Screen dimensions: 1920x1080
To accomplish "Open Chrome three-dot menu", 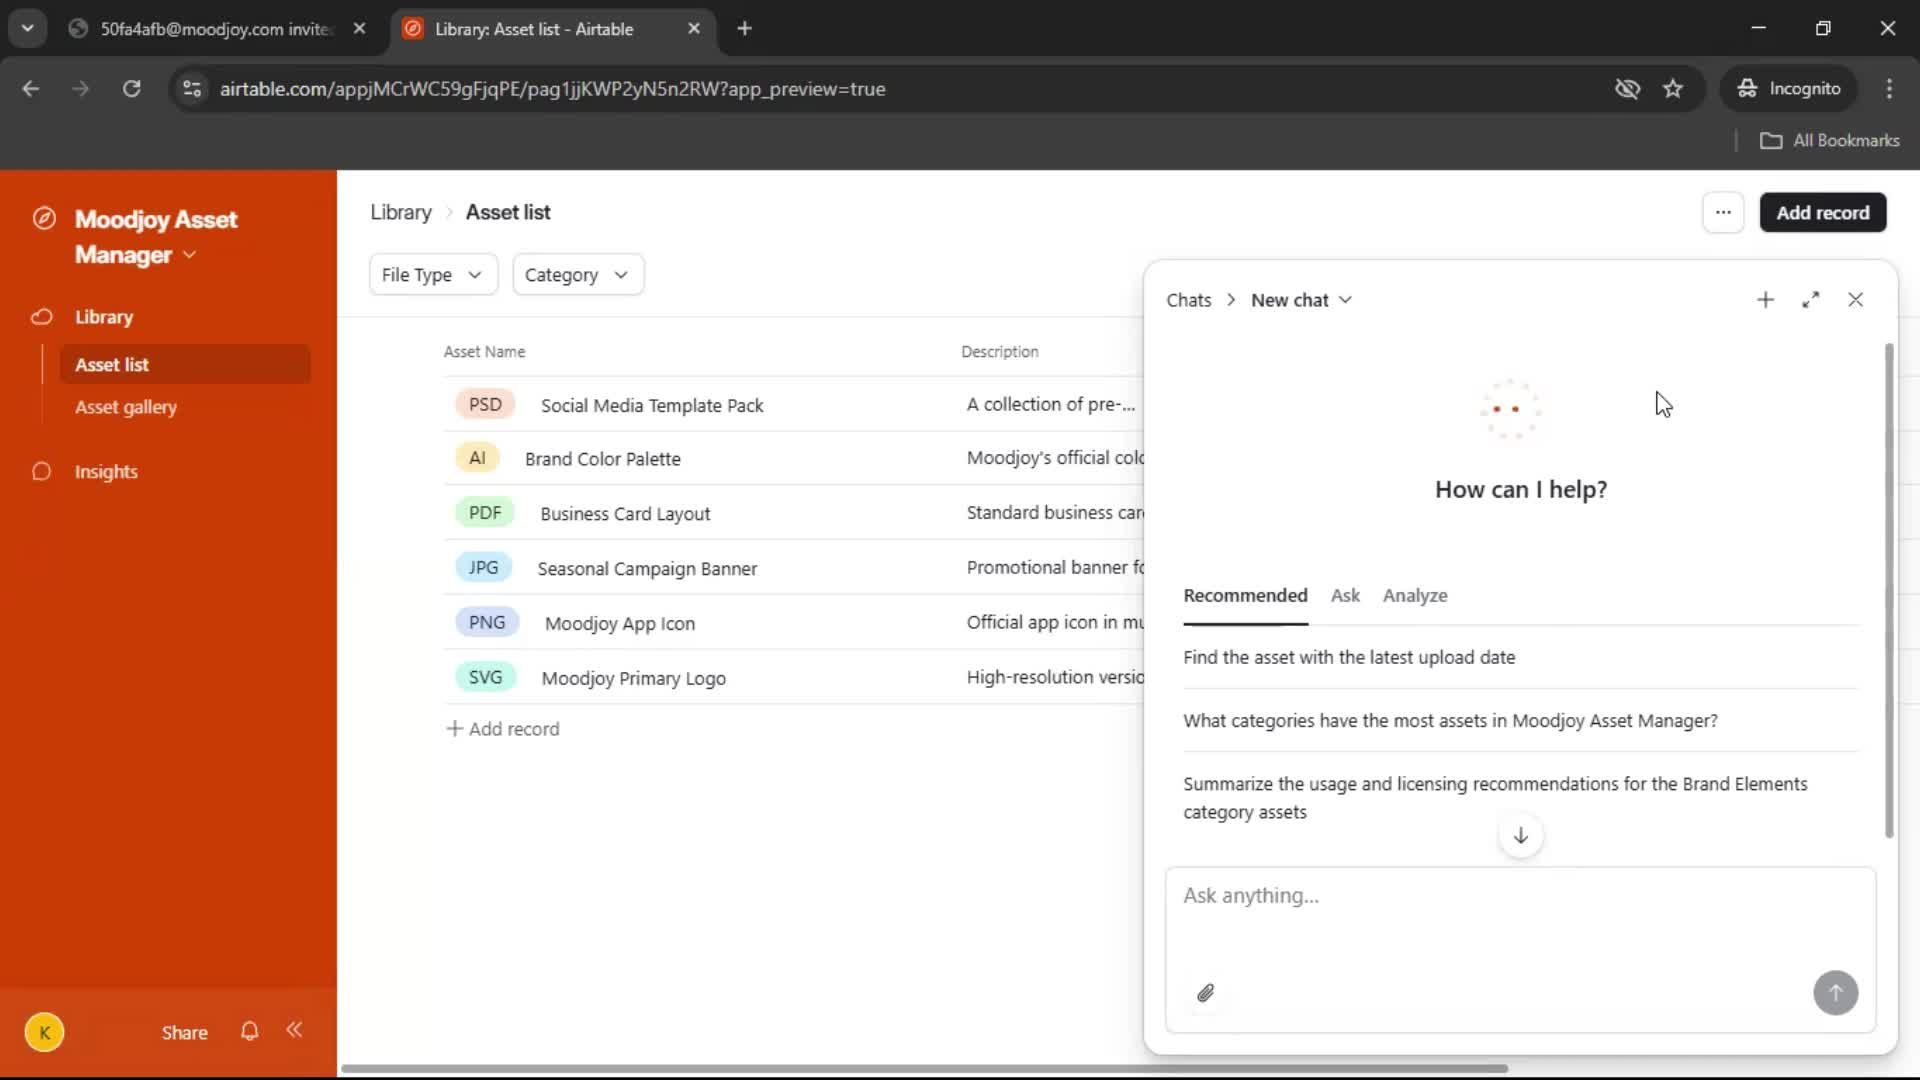I will [x=1889, y=89].
